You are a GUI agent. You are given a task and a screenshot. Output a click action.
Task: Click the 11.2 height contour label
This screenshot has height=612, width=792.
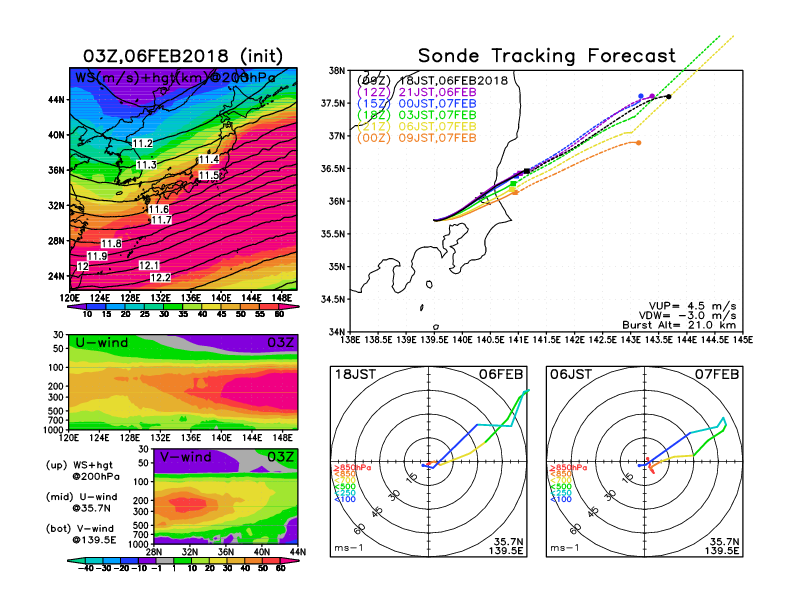click(x=142, y=143)
